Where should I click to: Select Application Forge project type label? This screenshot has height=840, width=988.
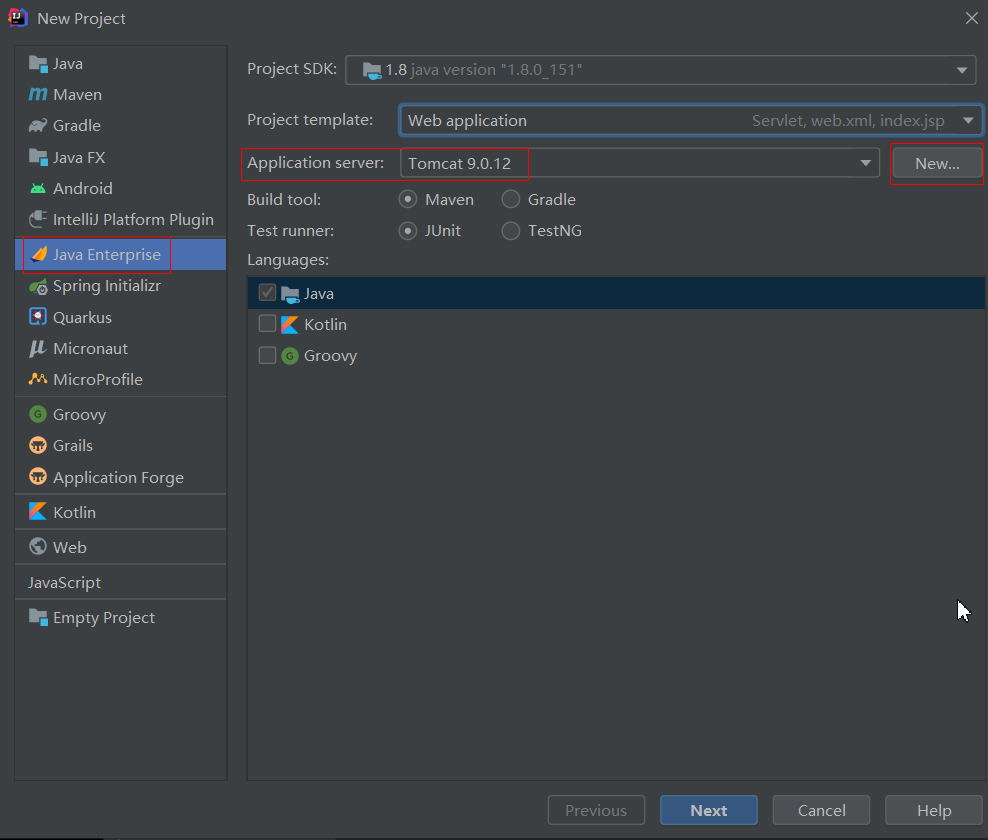(118, 478)
